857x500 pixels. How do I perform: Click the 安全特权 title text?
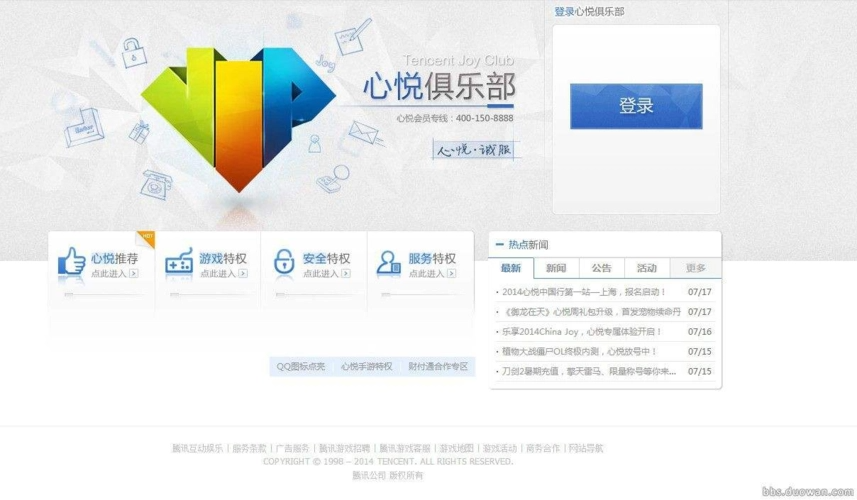pyautogui.click(x=326, y=258)
